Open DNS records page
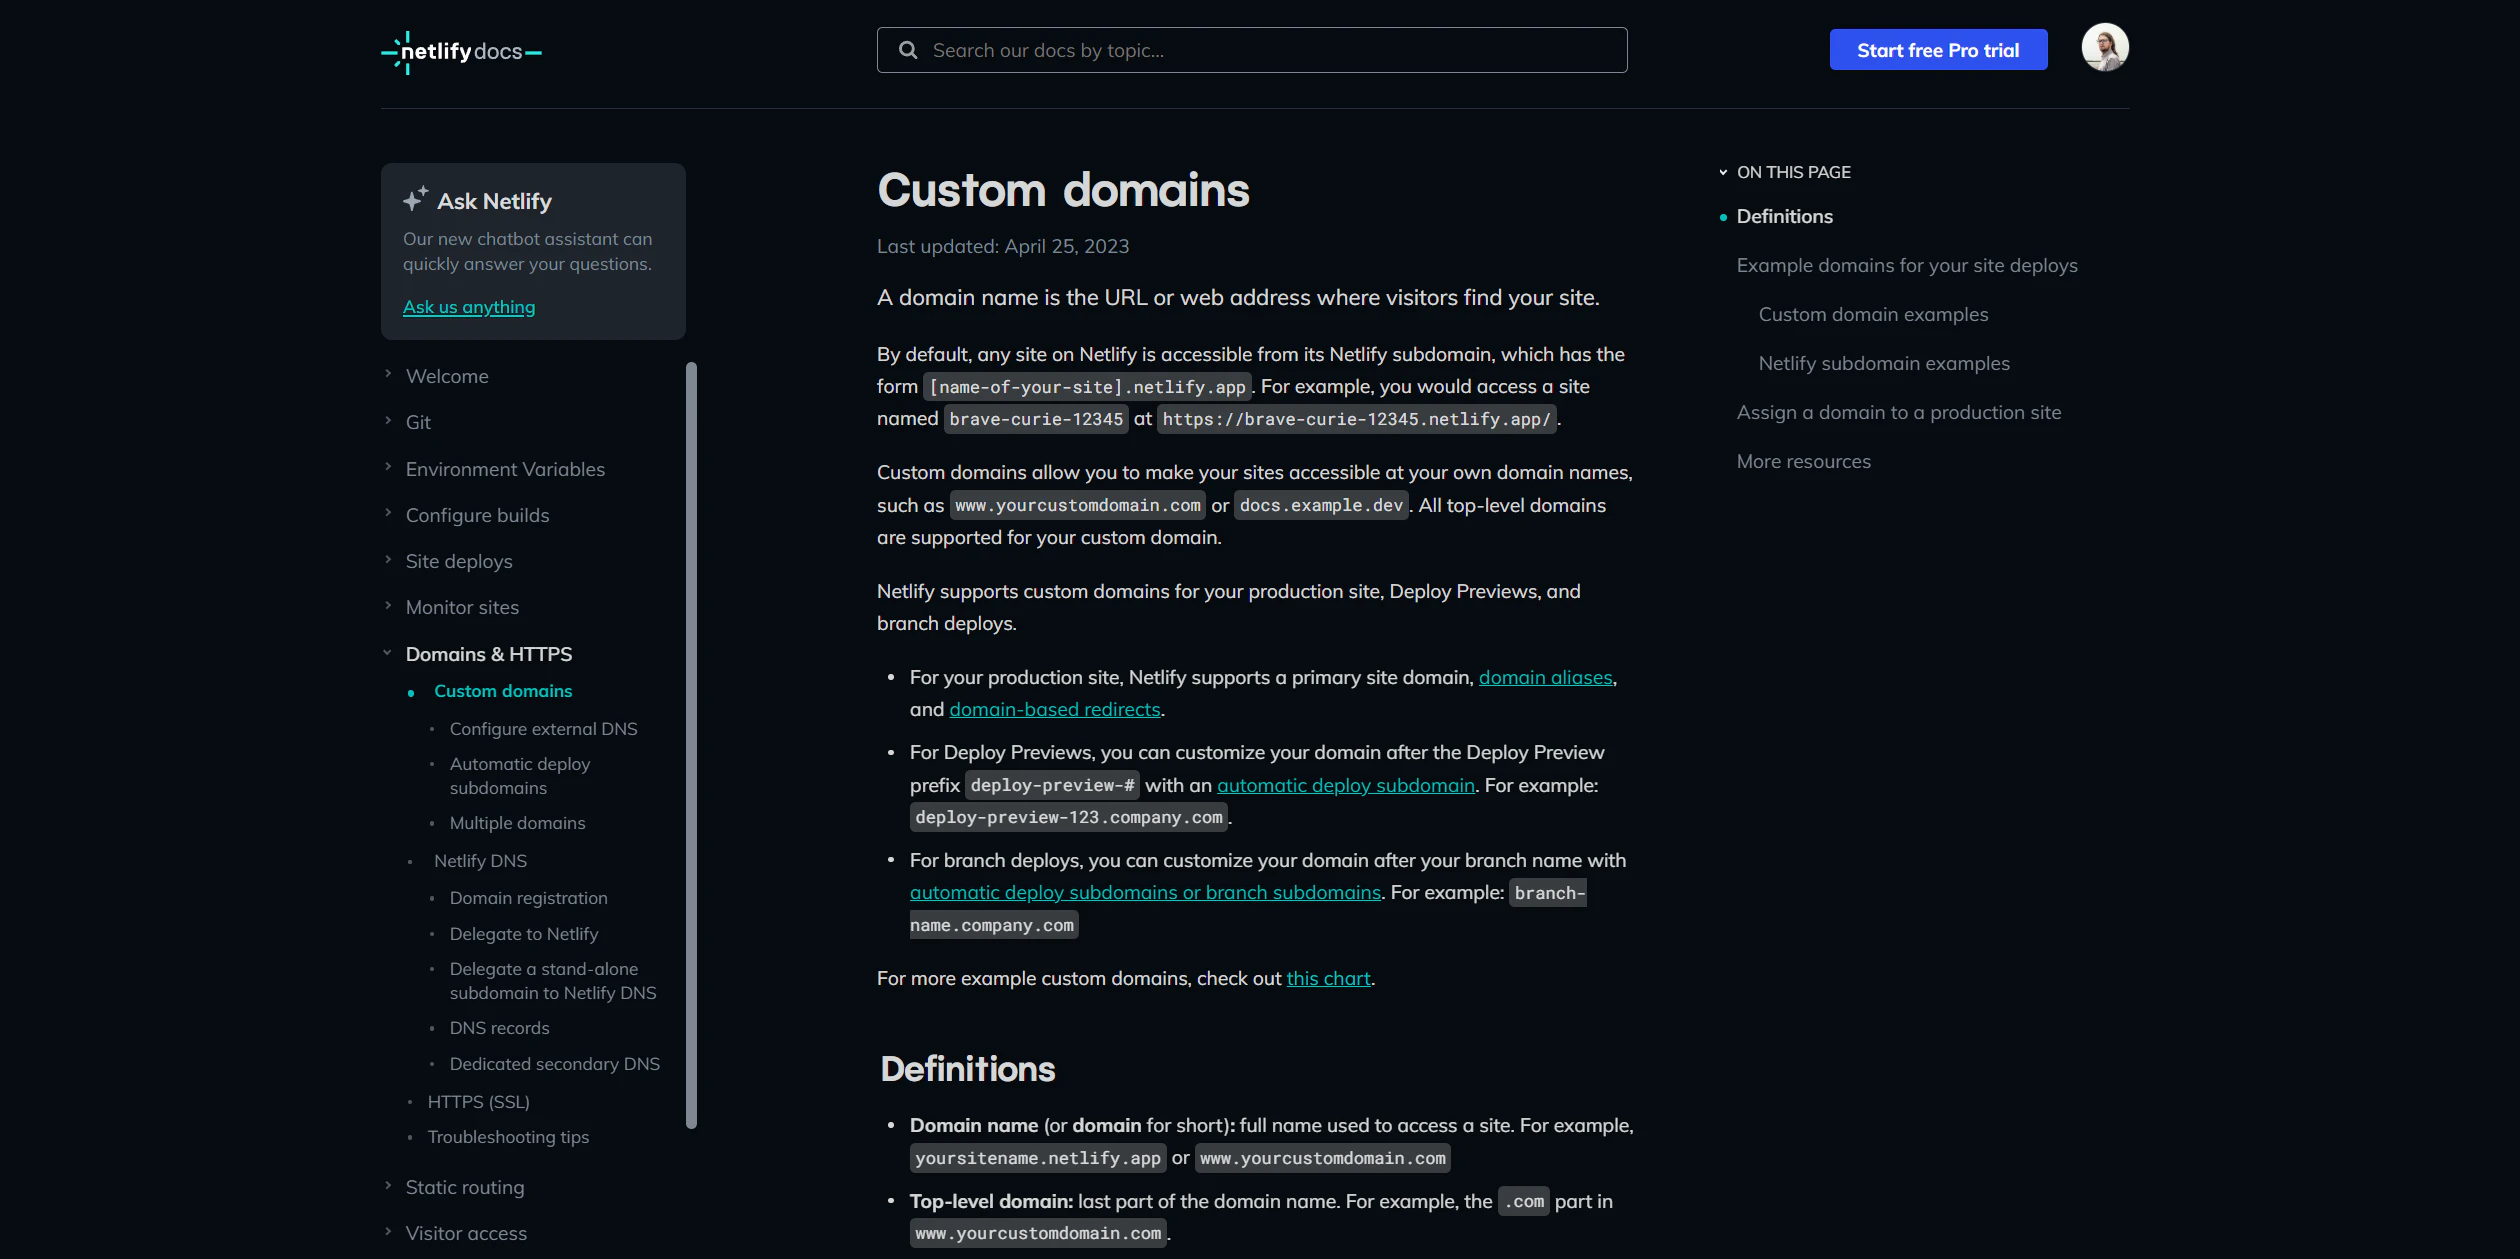Image resolution: width=2520 pixels, height=1259 pixels. click(499, 1028)
